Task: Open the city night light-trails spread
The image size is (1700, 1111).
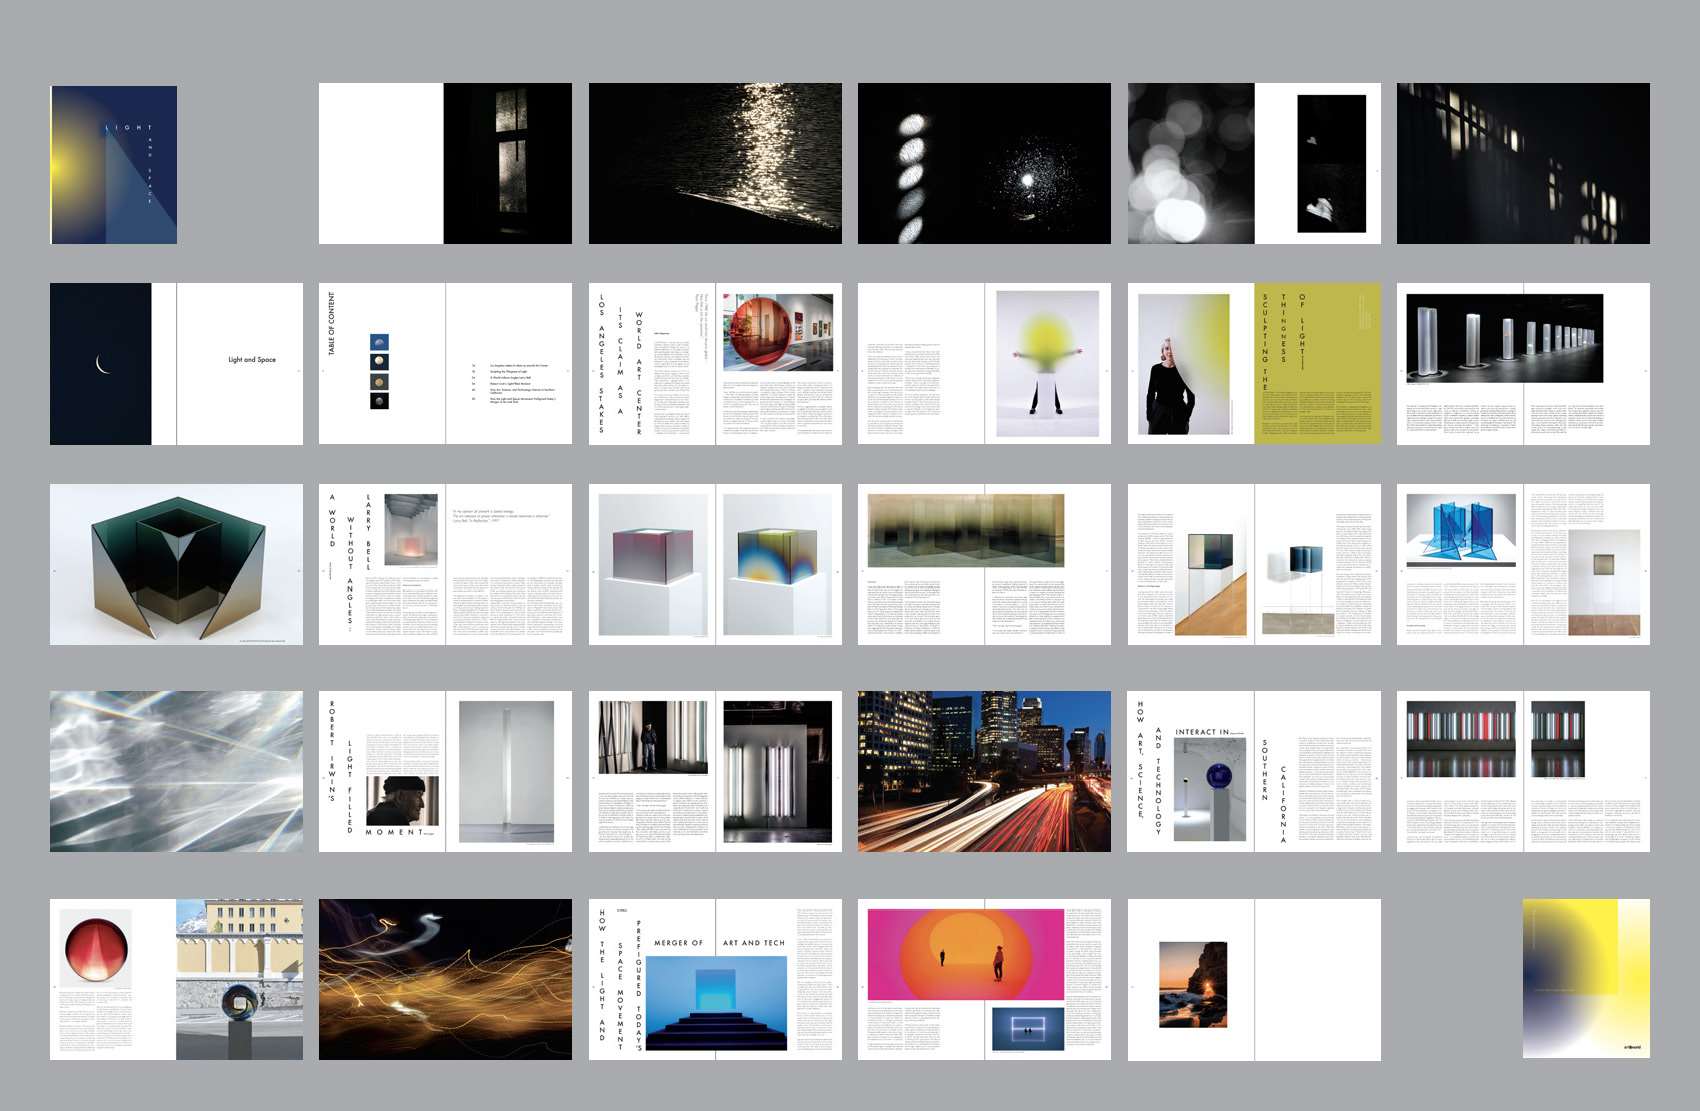Action: 984,771
